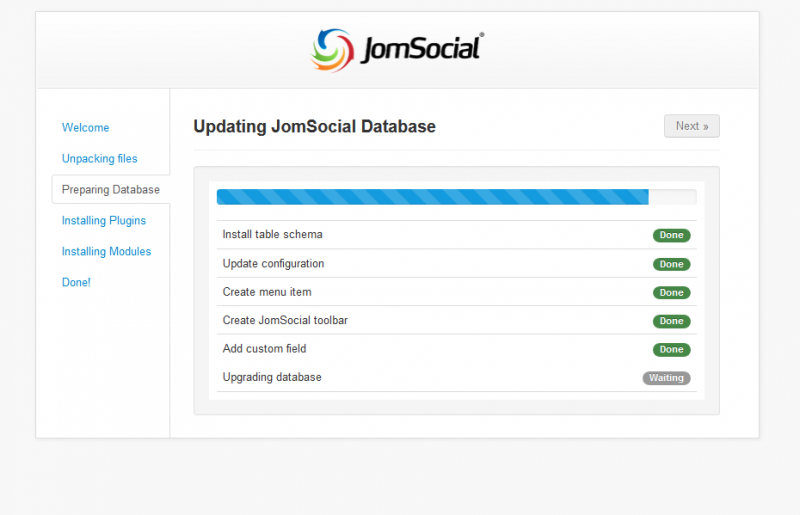The height and width of the screenshot is (515, 800).
Task: Open the Installing Plugins step
Action: pyautogui.click(x=104, y=220)
